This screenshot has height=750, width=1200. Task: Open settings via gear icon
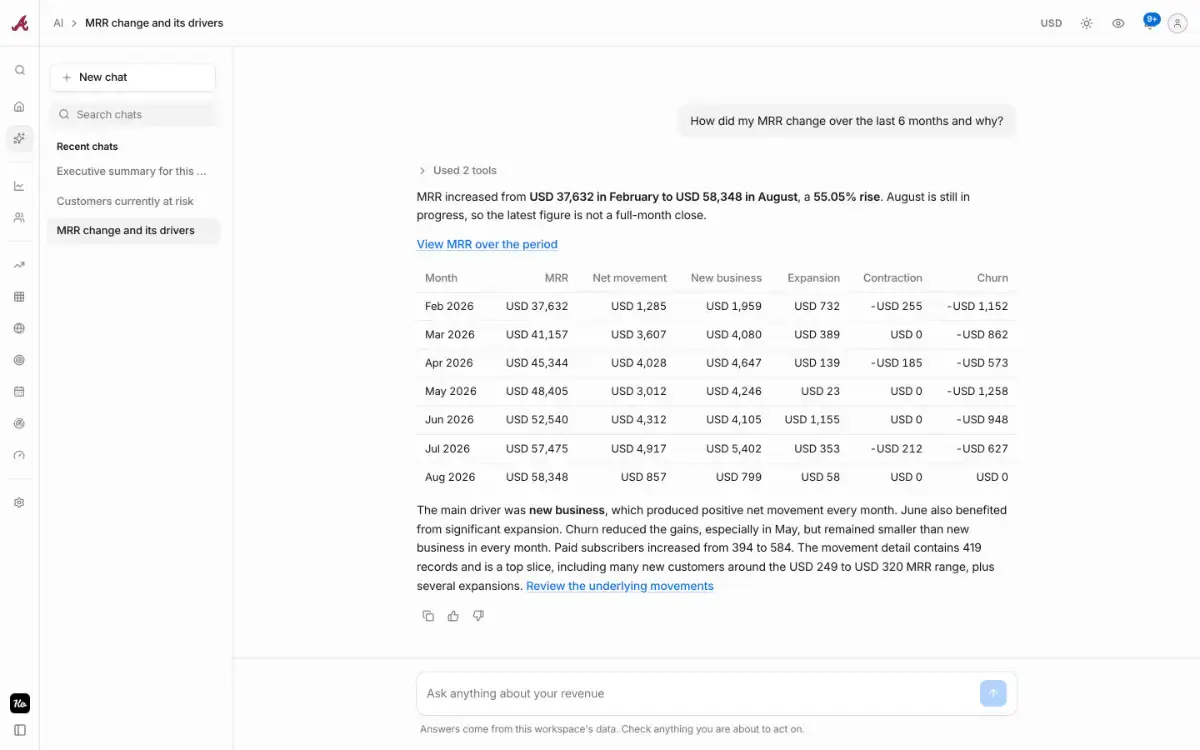[x=19, y=503]
